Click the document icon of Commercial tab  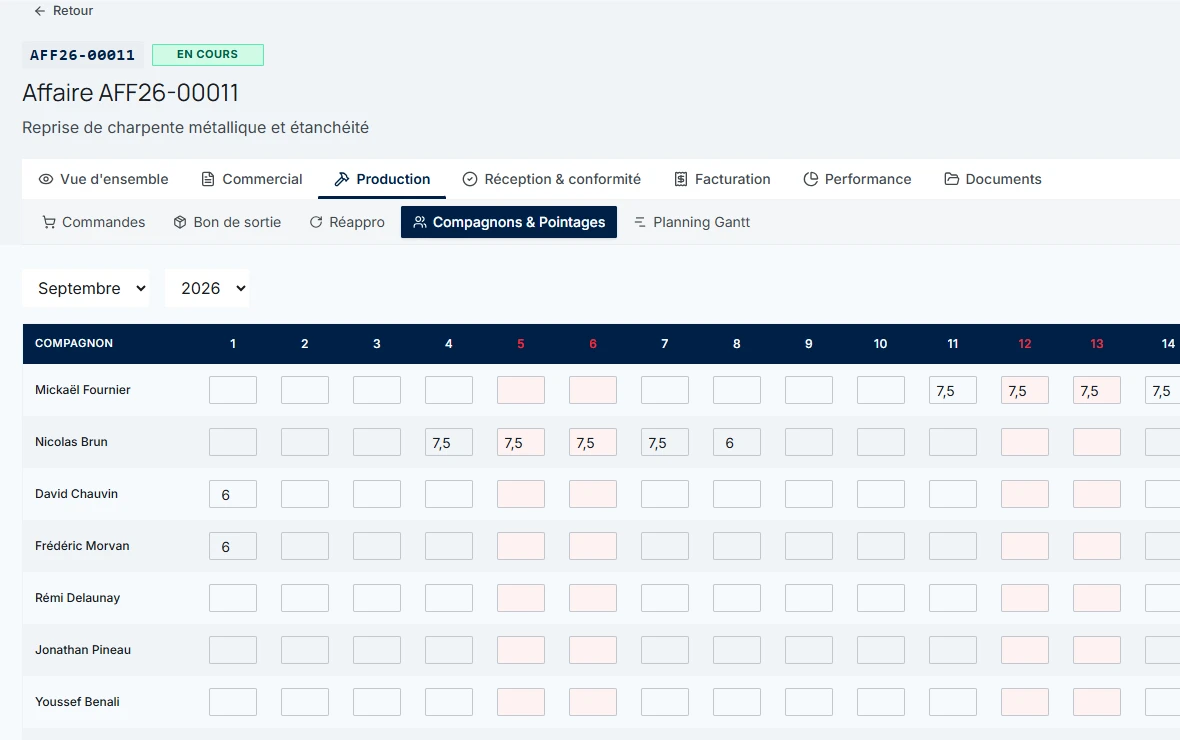tap(208, 179)
